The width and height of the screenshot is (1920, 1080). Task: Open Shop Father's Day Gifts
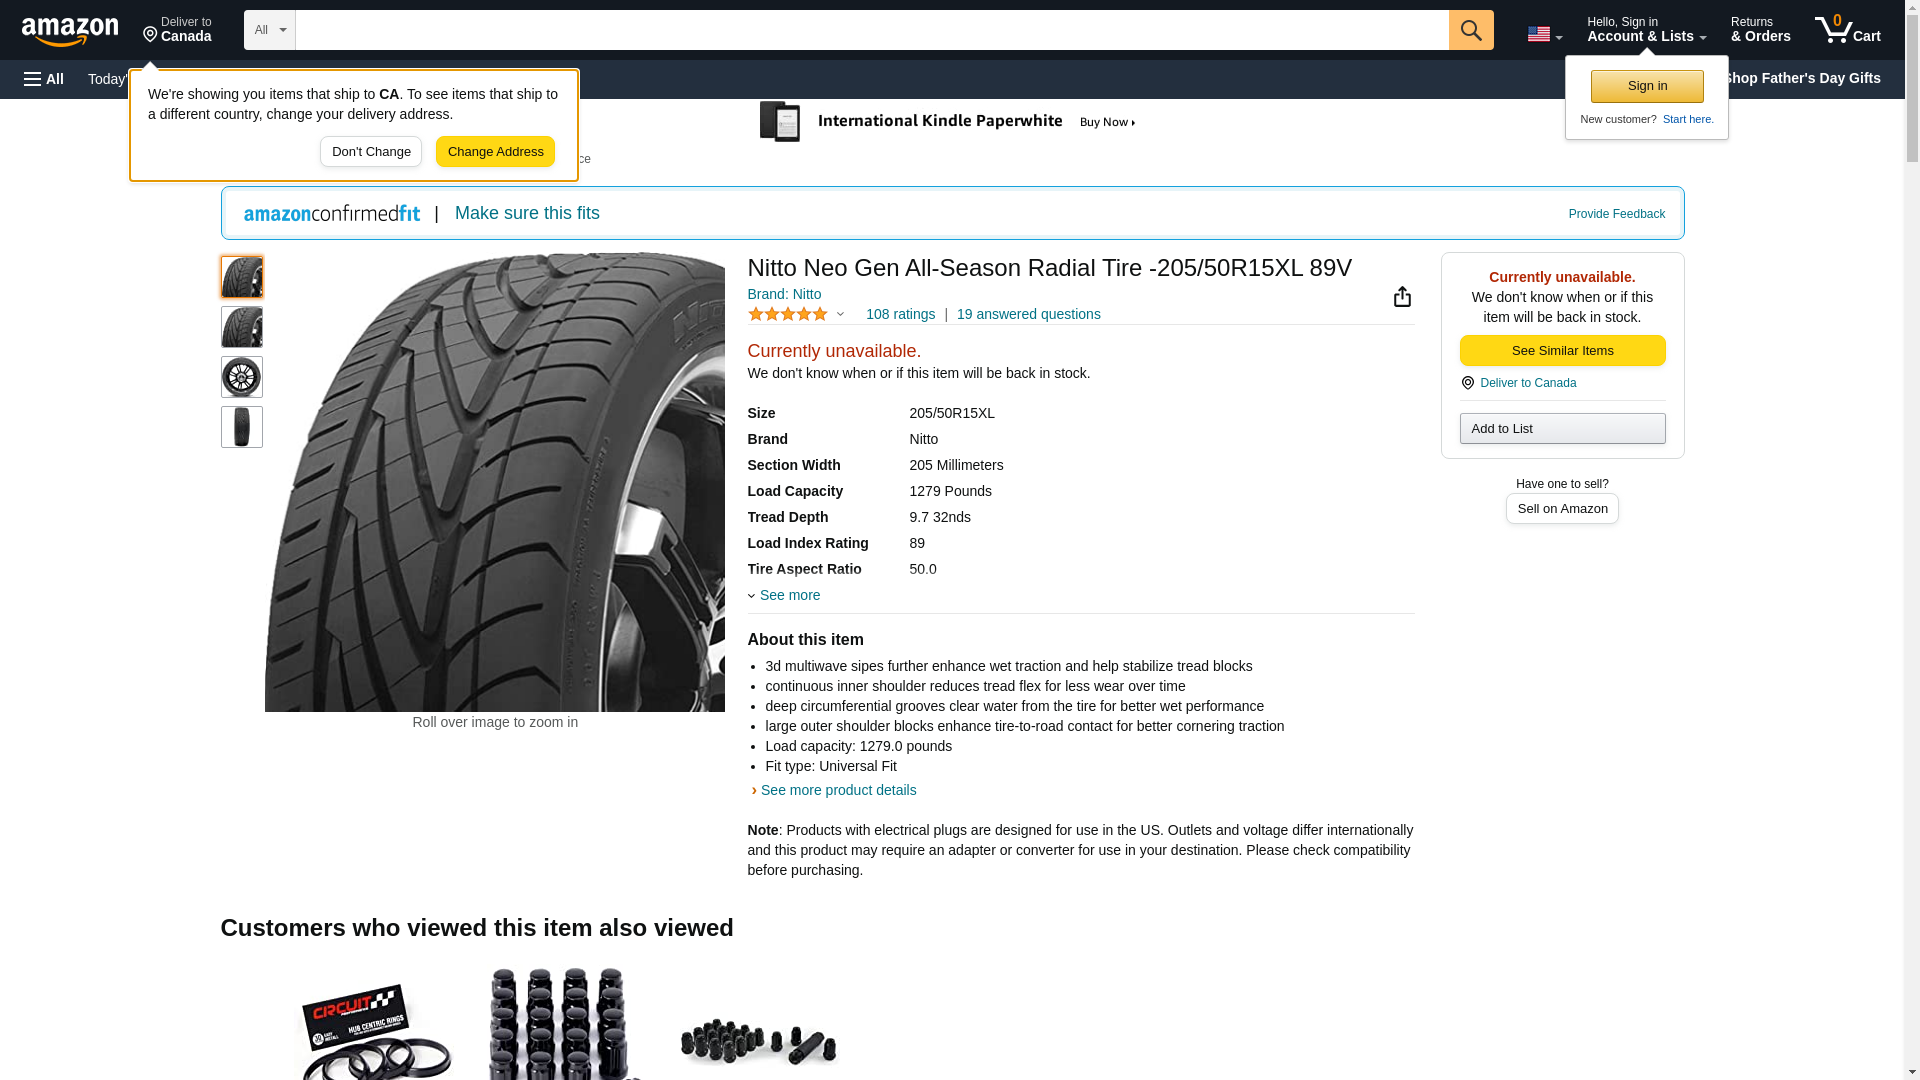click(1800, 78)
